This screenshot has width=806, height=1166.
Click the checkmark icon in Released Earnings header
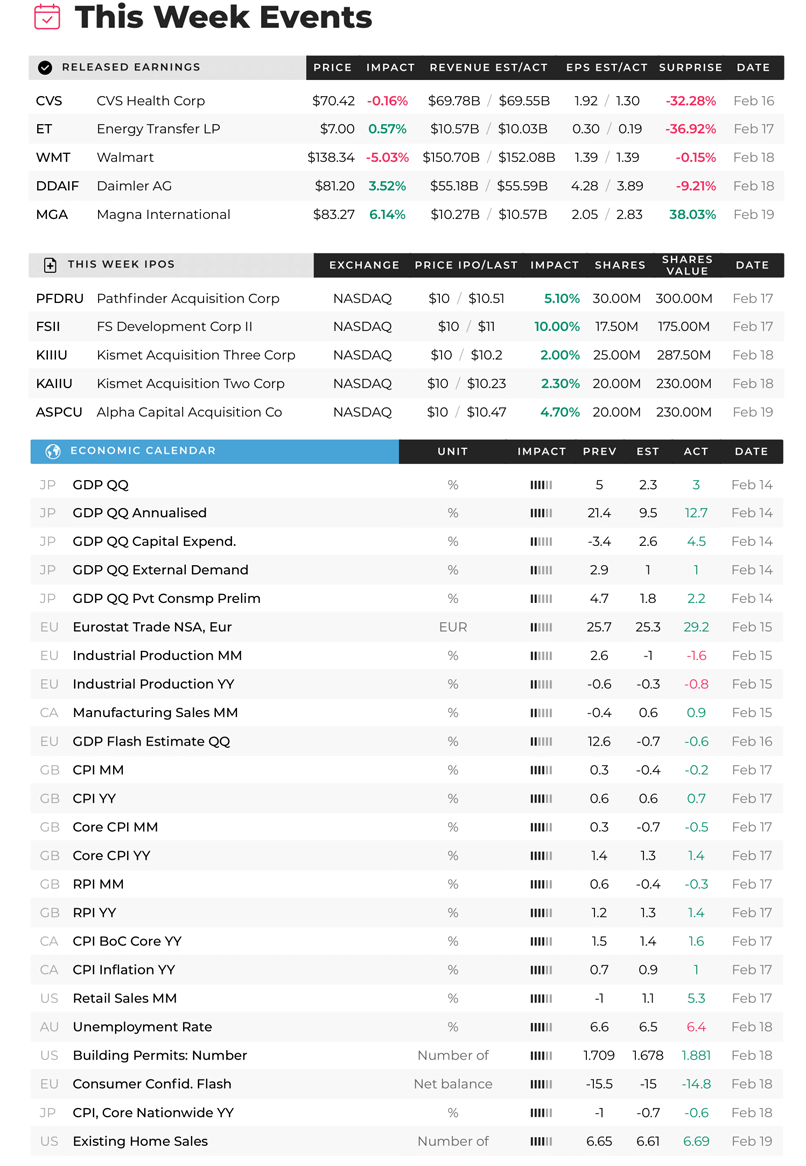[x=45, y=68]
